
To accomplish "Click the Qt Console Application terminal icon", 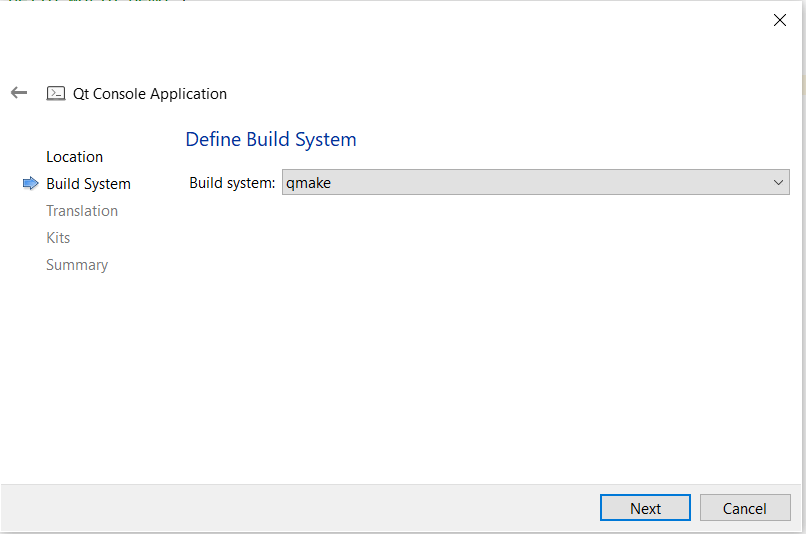I will coord(56,94).
